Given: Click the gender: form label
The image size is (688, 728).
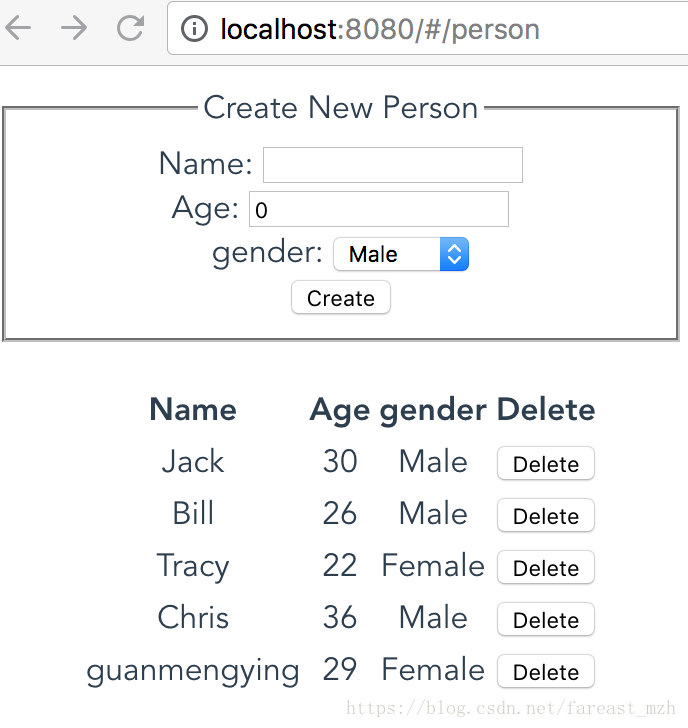Looking at the screenshot, I should point(267,254).
